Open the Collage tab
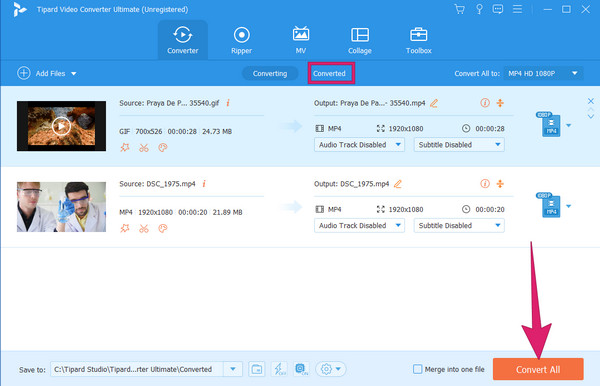Screen dimensions: 600x386 [360, 40]
